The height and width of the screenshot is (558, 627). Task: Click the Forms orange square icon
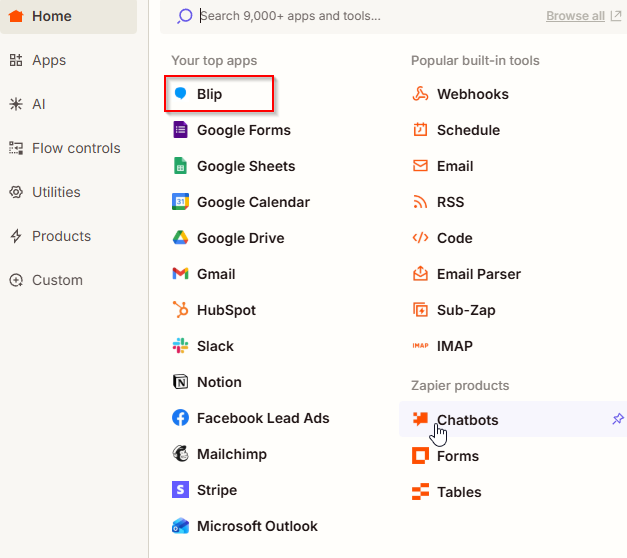click(420, 456)
